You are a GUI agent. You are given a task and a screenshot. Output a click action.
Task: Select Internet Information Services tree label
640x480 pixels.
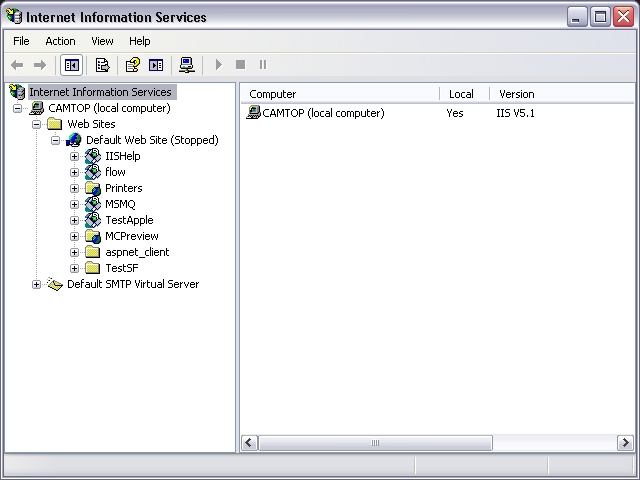coord(101,92)
